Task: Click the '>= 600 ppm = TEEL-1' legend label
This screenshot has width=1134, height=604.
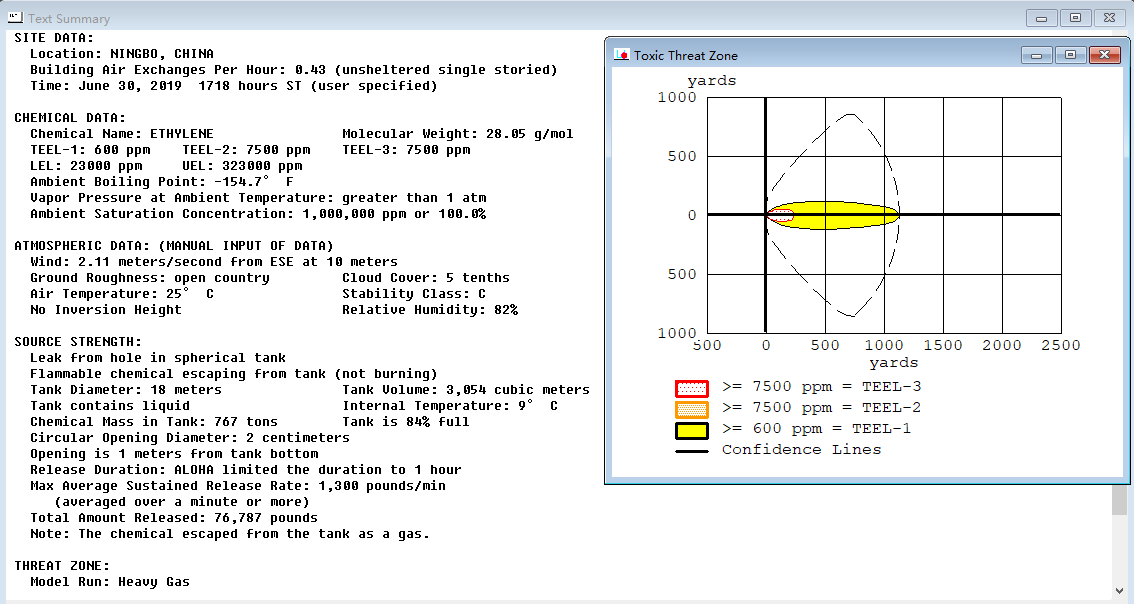Action: pyautogui.click(x=817, y=428)
